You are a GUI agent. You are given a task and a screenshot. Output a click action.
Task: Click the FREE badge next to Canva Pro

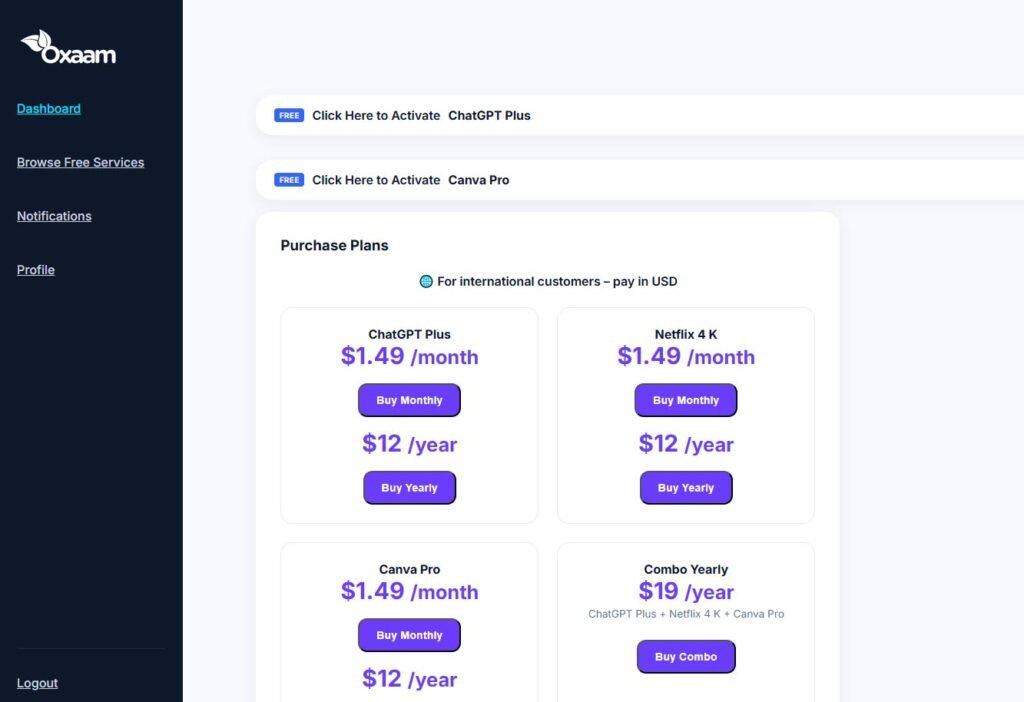[289, 180]
